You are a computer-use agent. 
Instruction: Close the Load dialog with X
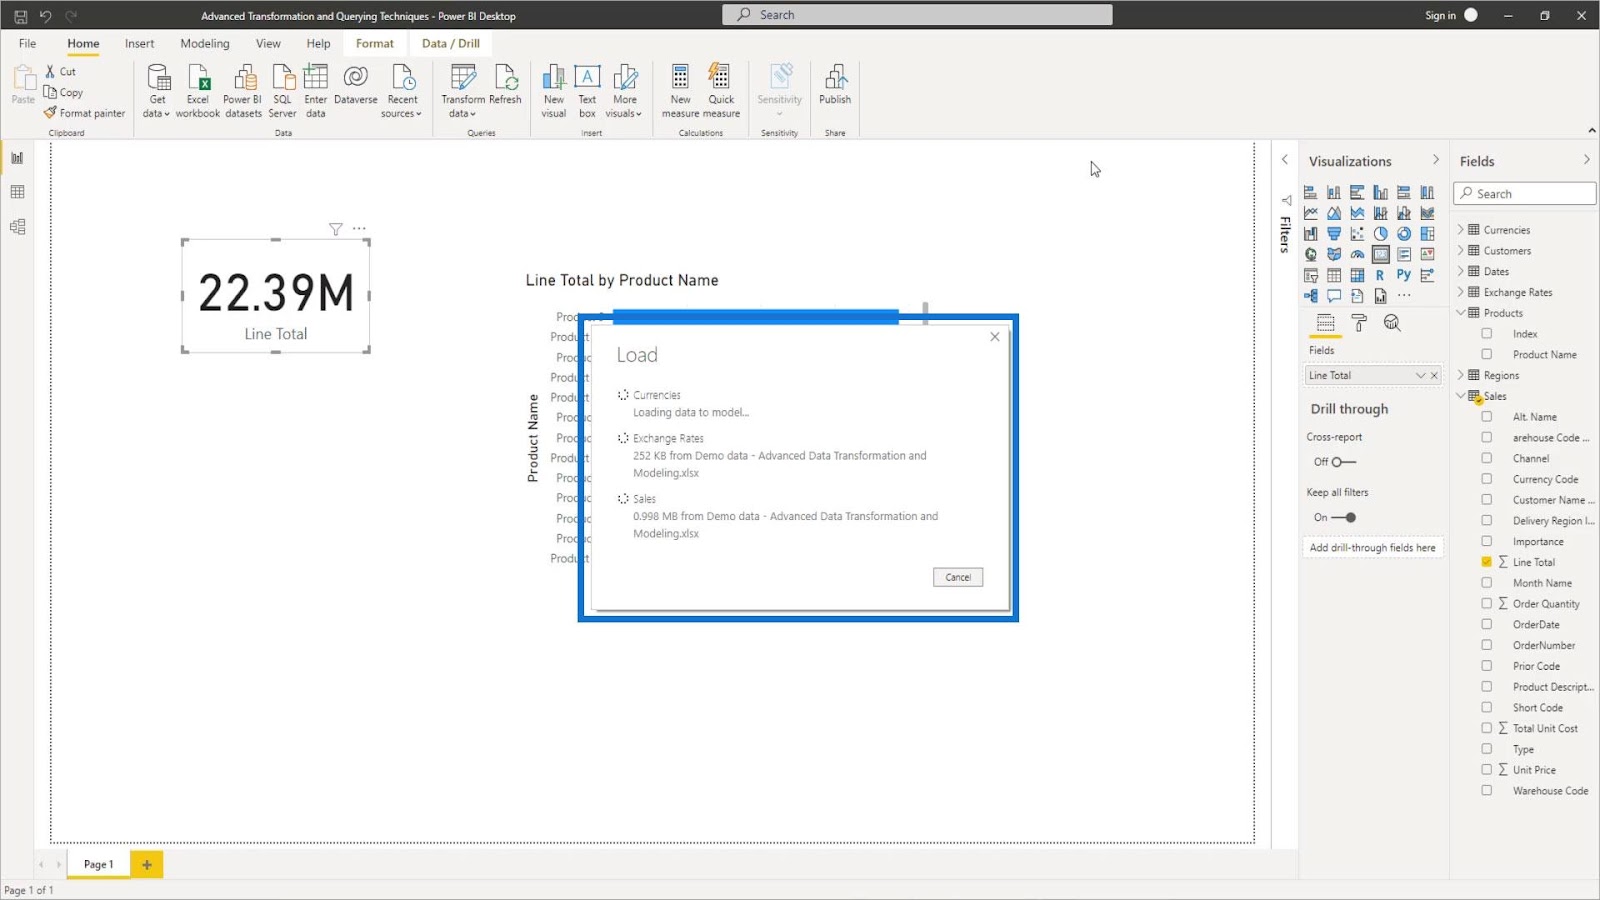pos(995,337)
